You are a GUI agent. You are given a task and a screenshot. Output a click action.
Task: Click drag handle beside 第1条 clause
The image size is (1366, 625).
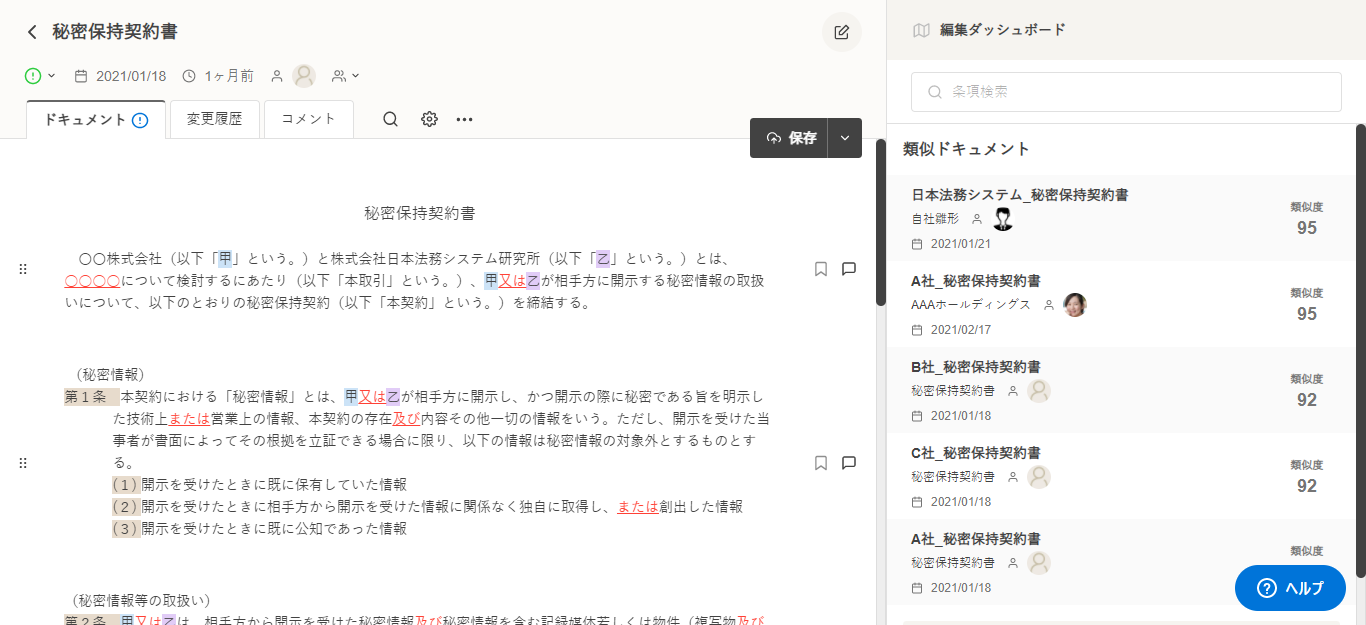tap(23, 463)
